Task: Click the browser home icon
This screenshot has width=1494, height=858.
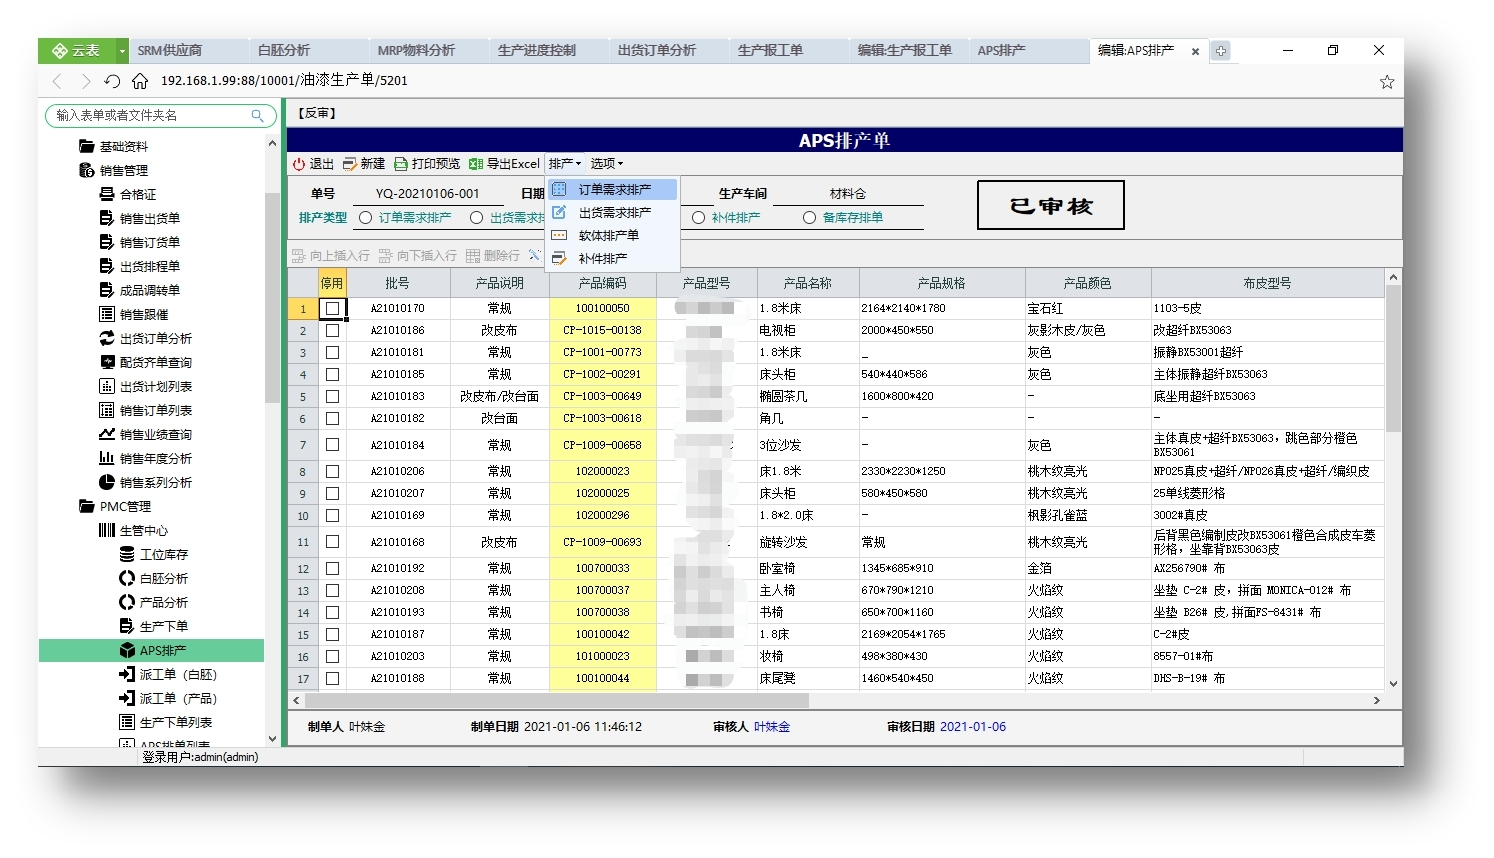Action: point(140,81)
